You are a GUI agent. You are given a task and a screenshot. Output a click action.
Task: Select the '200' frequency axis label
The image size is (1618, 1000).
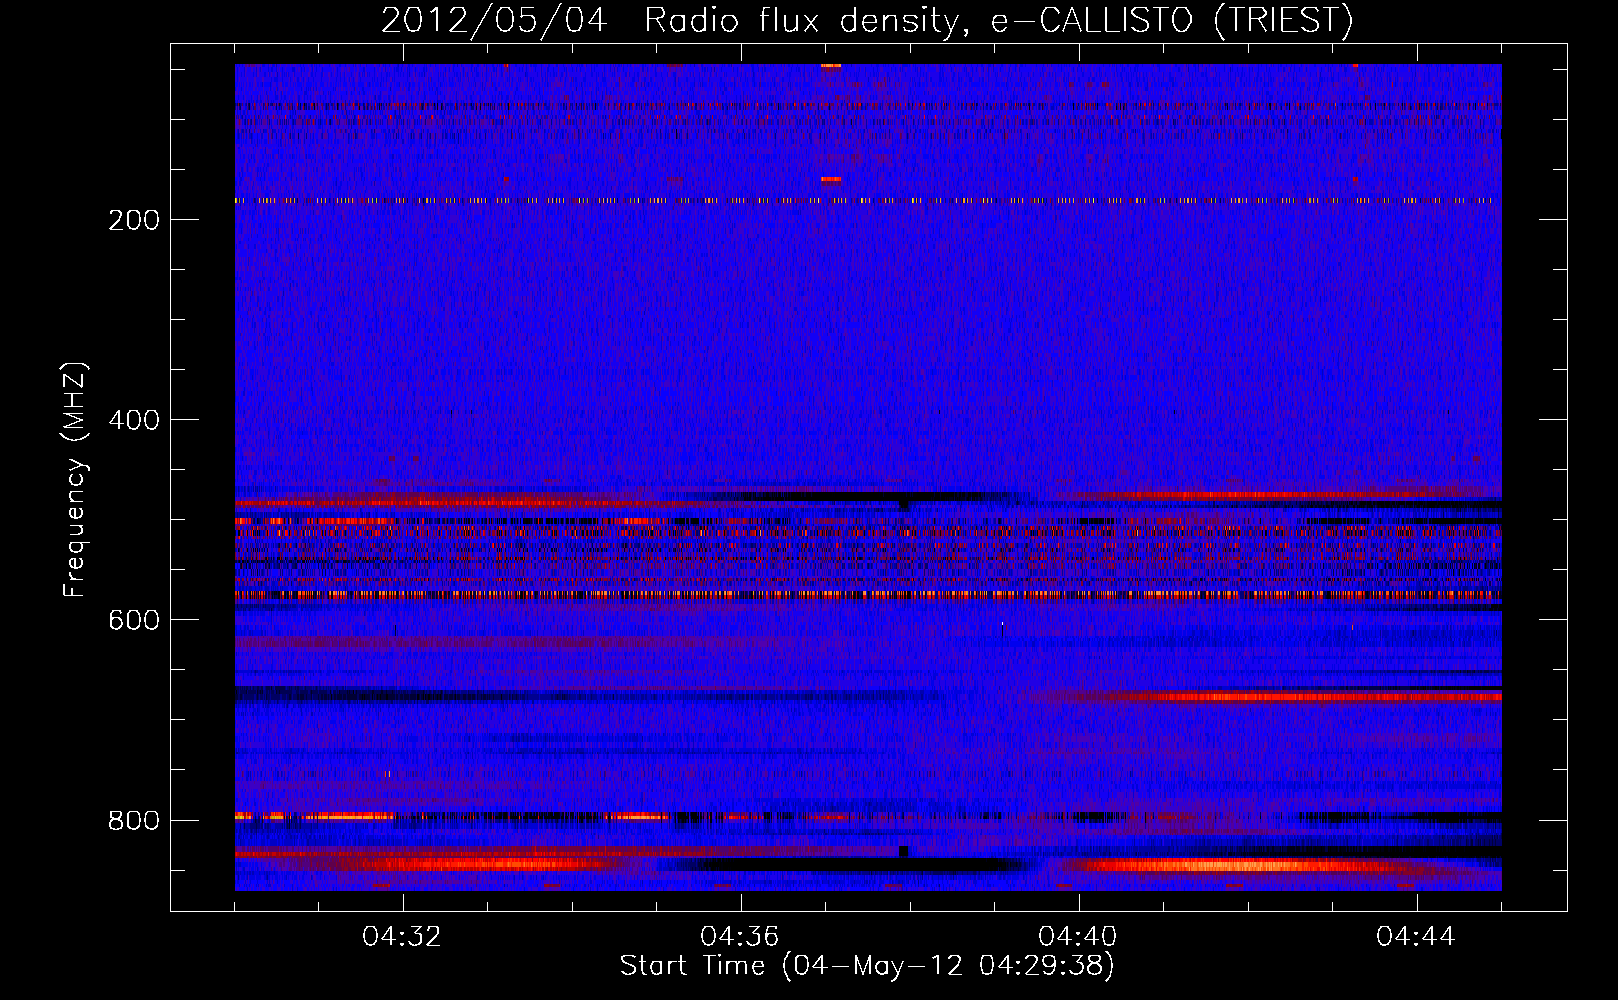[x=134, y=220]
